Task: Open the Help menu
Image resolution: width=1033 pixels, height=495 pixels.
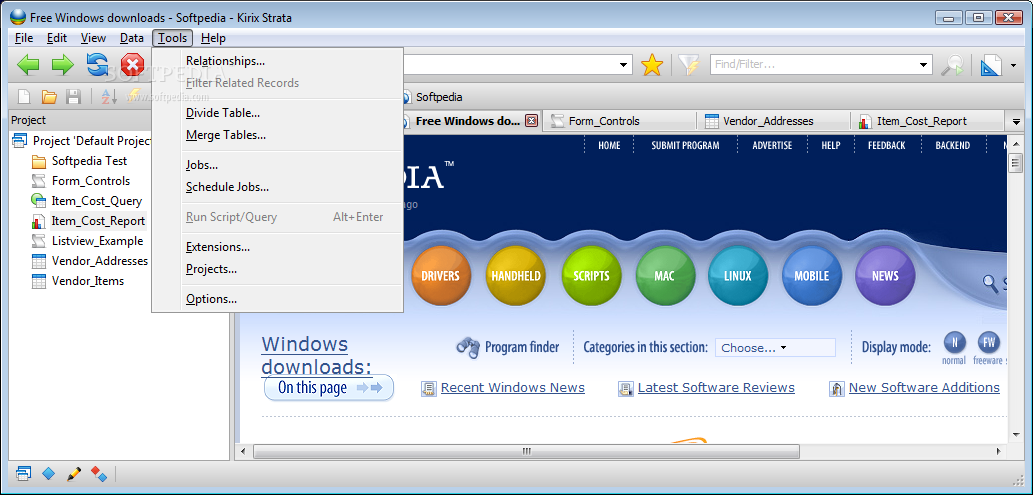Action: coord(213,38)
